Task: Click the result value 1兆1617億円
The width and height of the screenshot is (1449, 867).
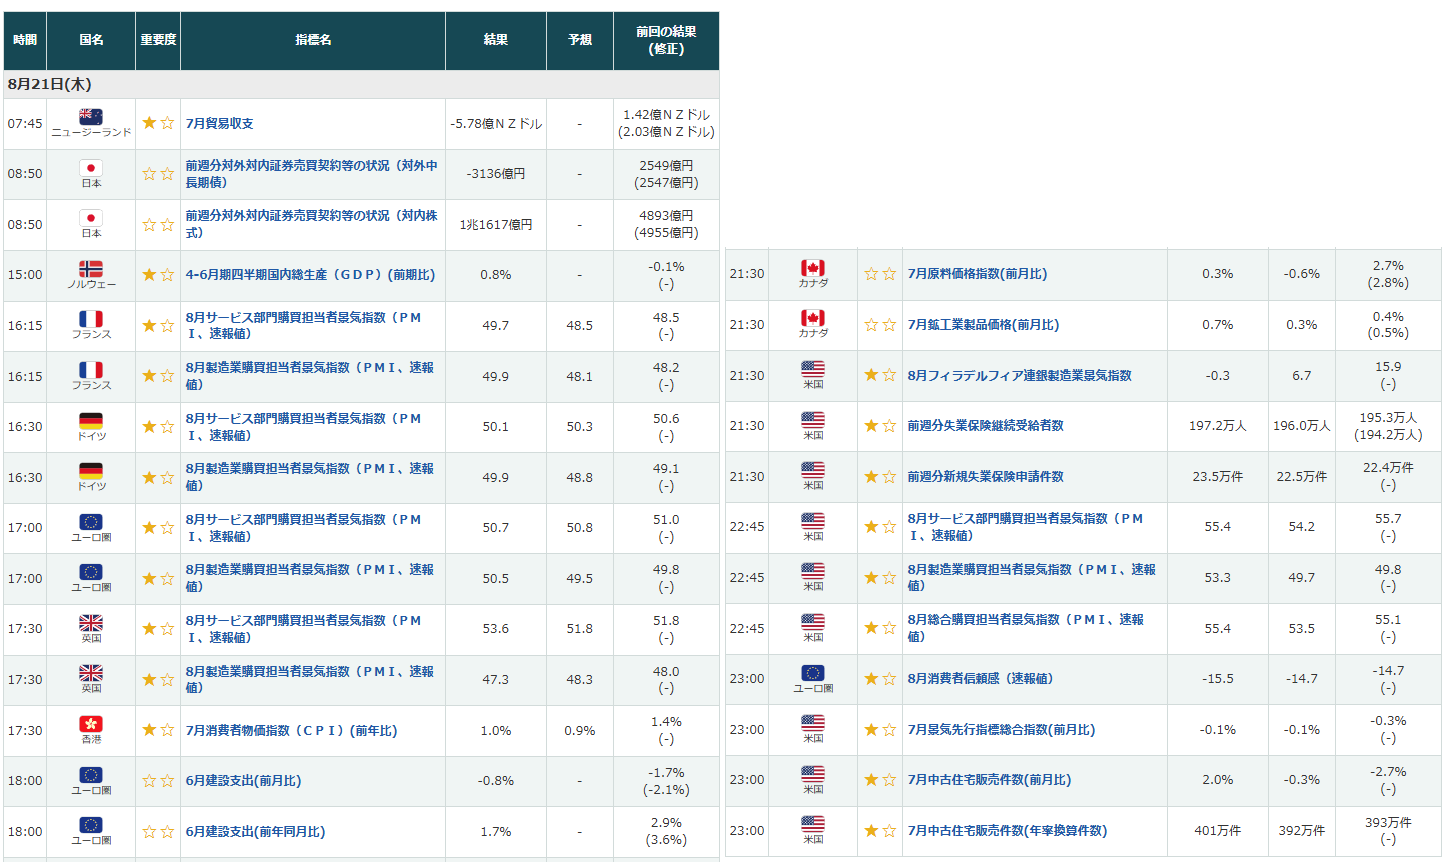Action: click(496, 224)
